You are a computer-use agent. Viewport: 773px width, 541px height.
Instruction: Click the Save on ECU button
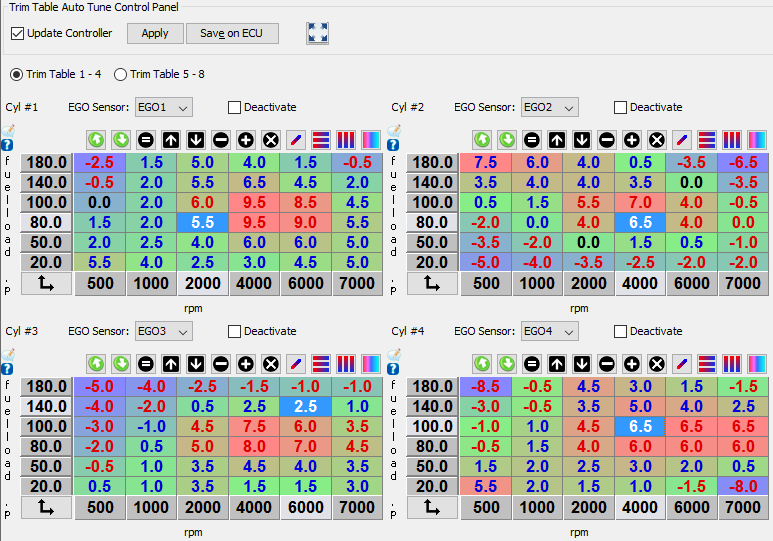(x=232, y=33)
